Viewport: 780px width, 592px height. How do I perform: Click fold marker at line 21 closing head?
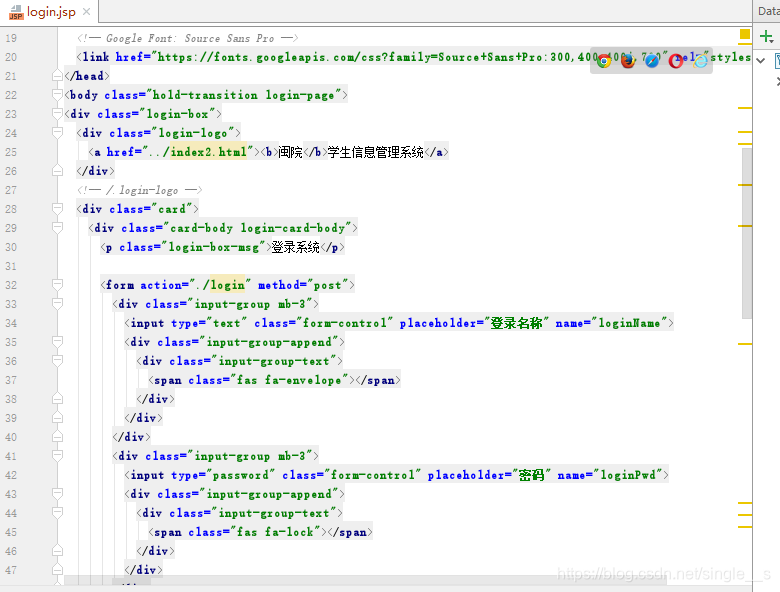click(57, 76)
